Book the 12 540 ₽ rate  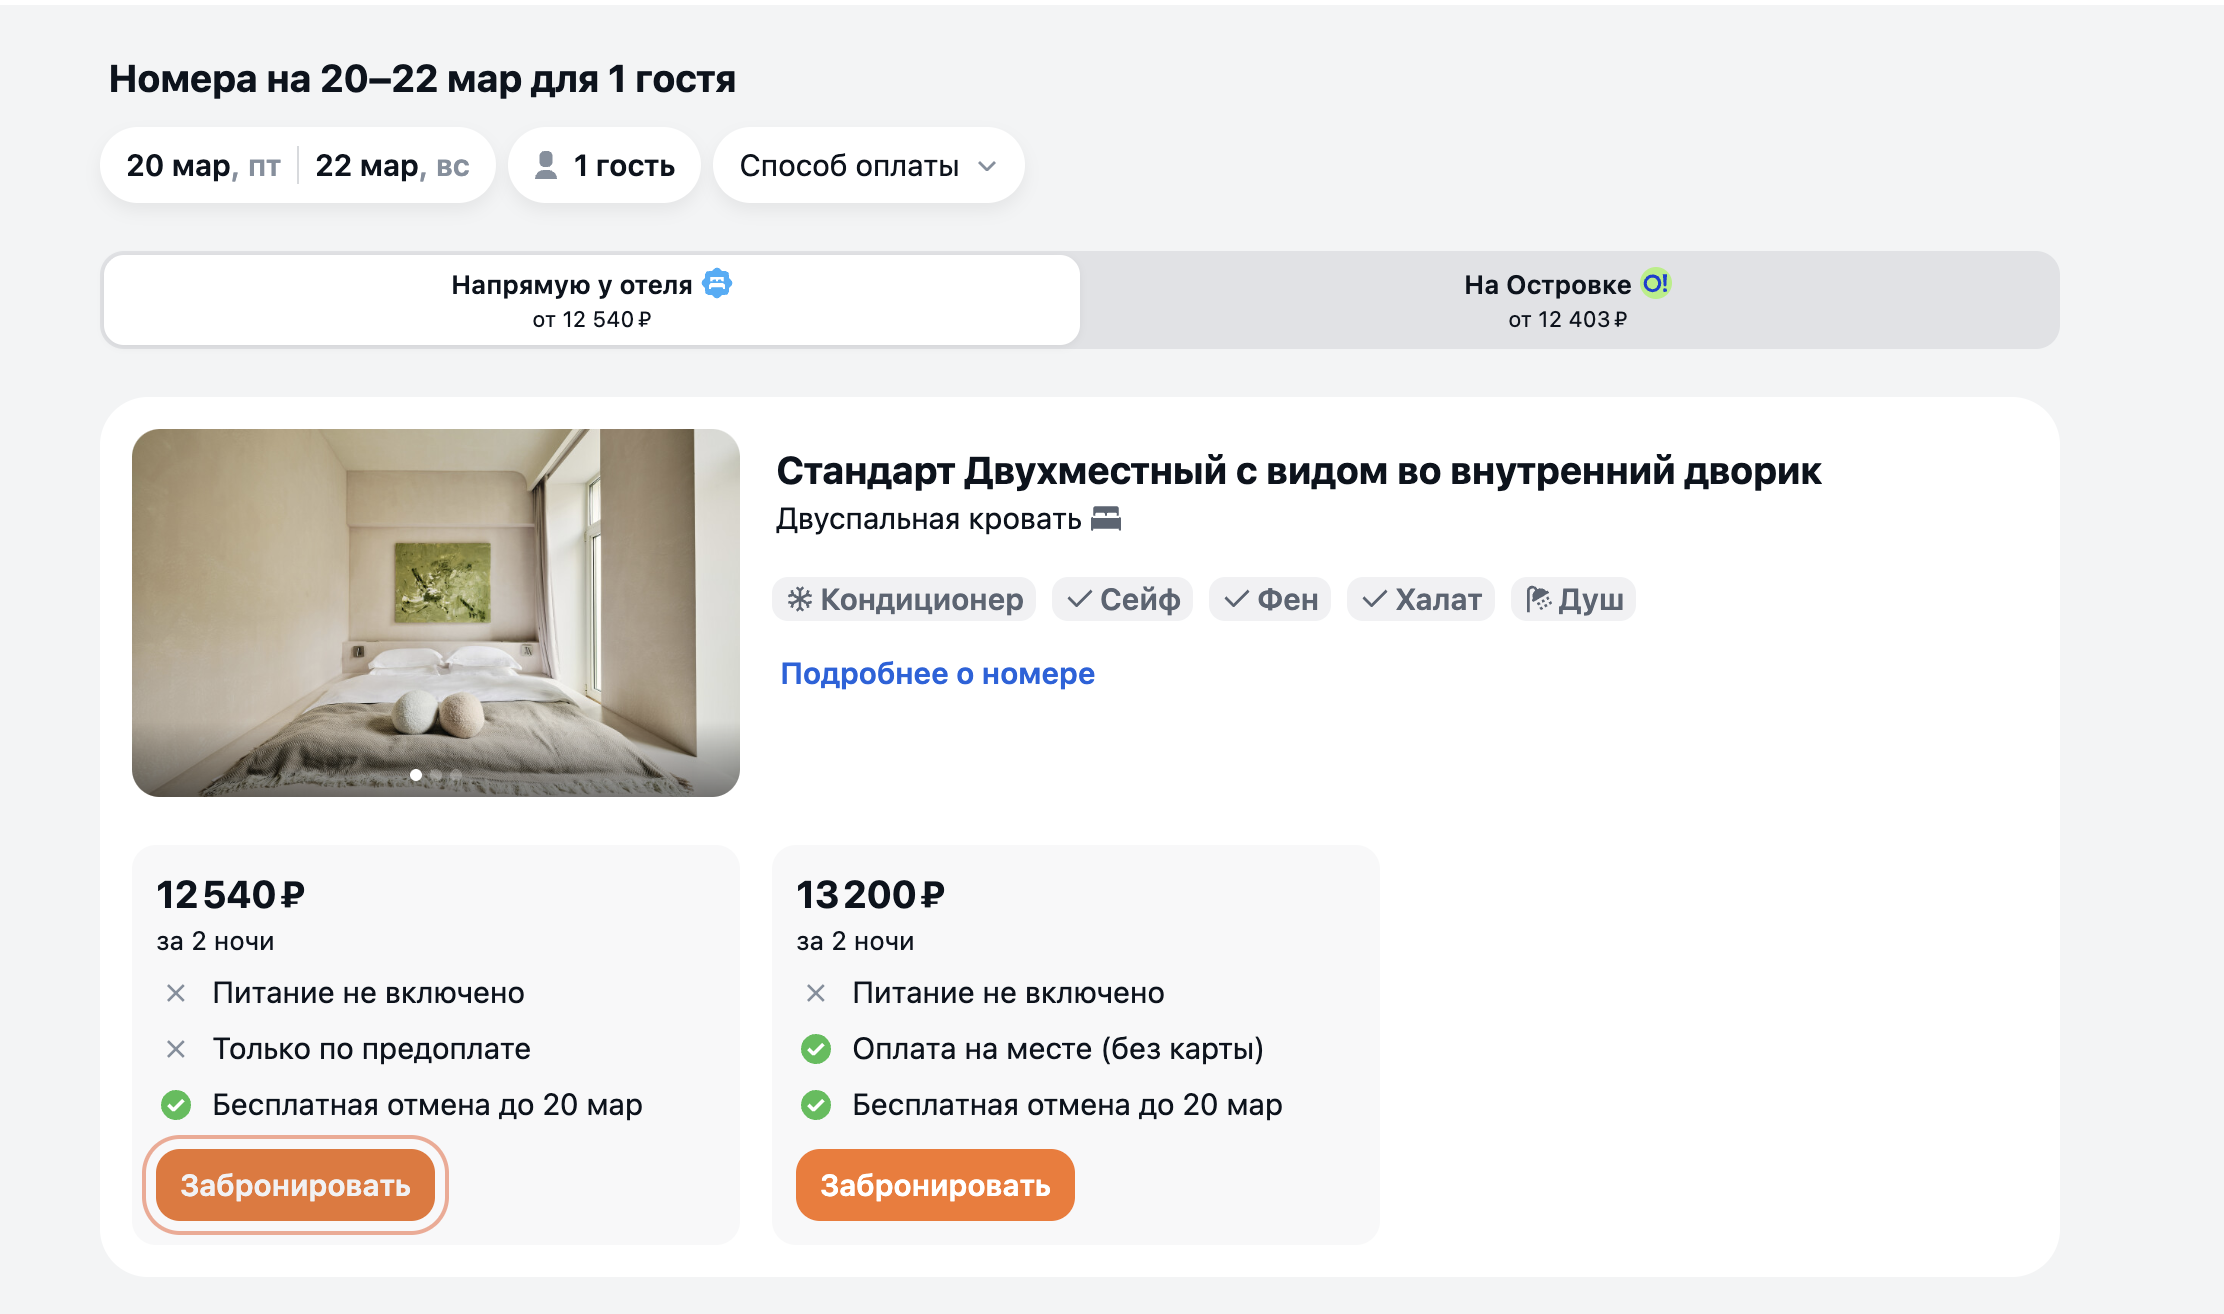coord(295,1185)
